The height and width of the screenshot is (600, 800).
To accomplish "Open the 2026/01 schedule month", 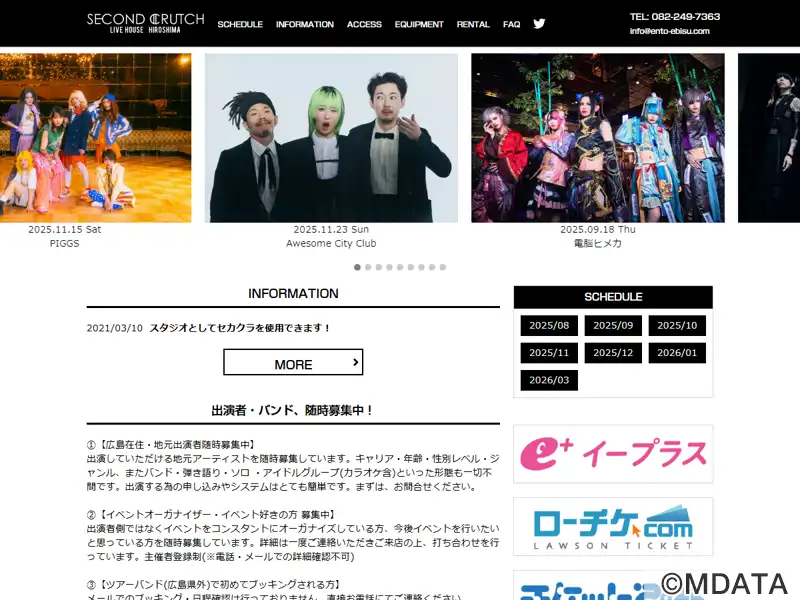I will 677,353.
